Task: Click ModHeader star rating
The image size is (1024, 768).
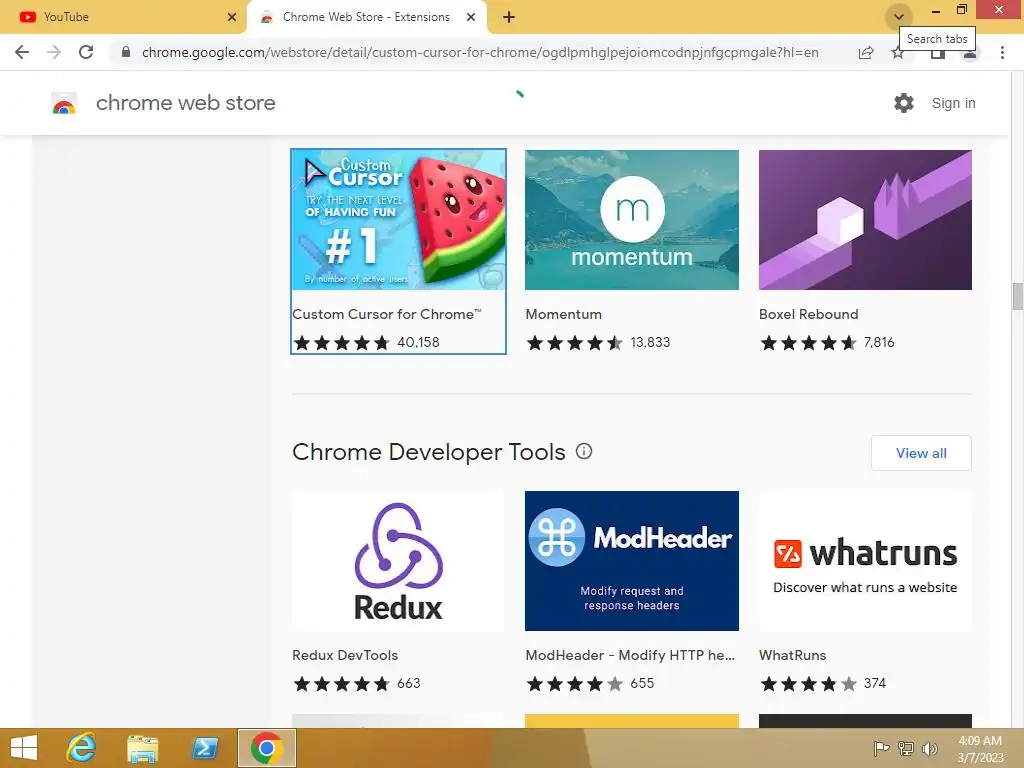Action: click(x=575, y=684)
